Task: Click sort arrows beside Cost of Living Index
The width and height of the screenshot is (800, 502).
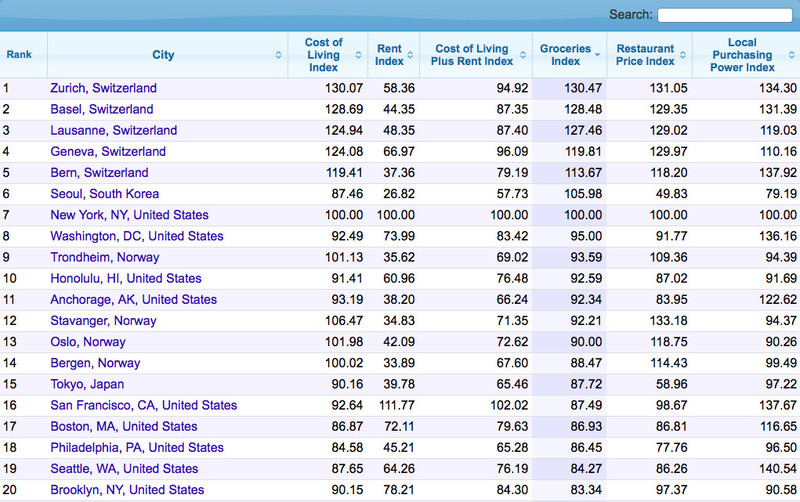Action: 358,55
